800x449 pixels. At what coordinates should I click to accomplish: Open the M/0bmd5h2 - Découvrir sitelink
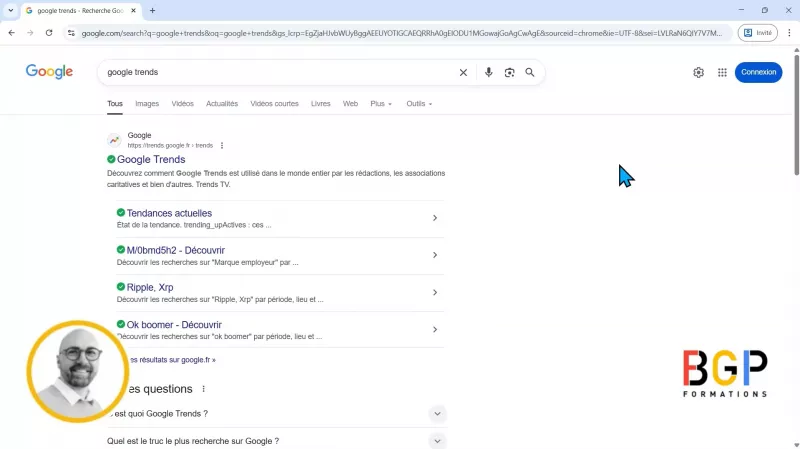(176, 251)
